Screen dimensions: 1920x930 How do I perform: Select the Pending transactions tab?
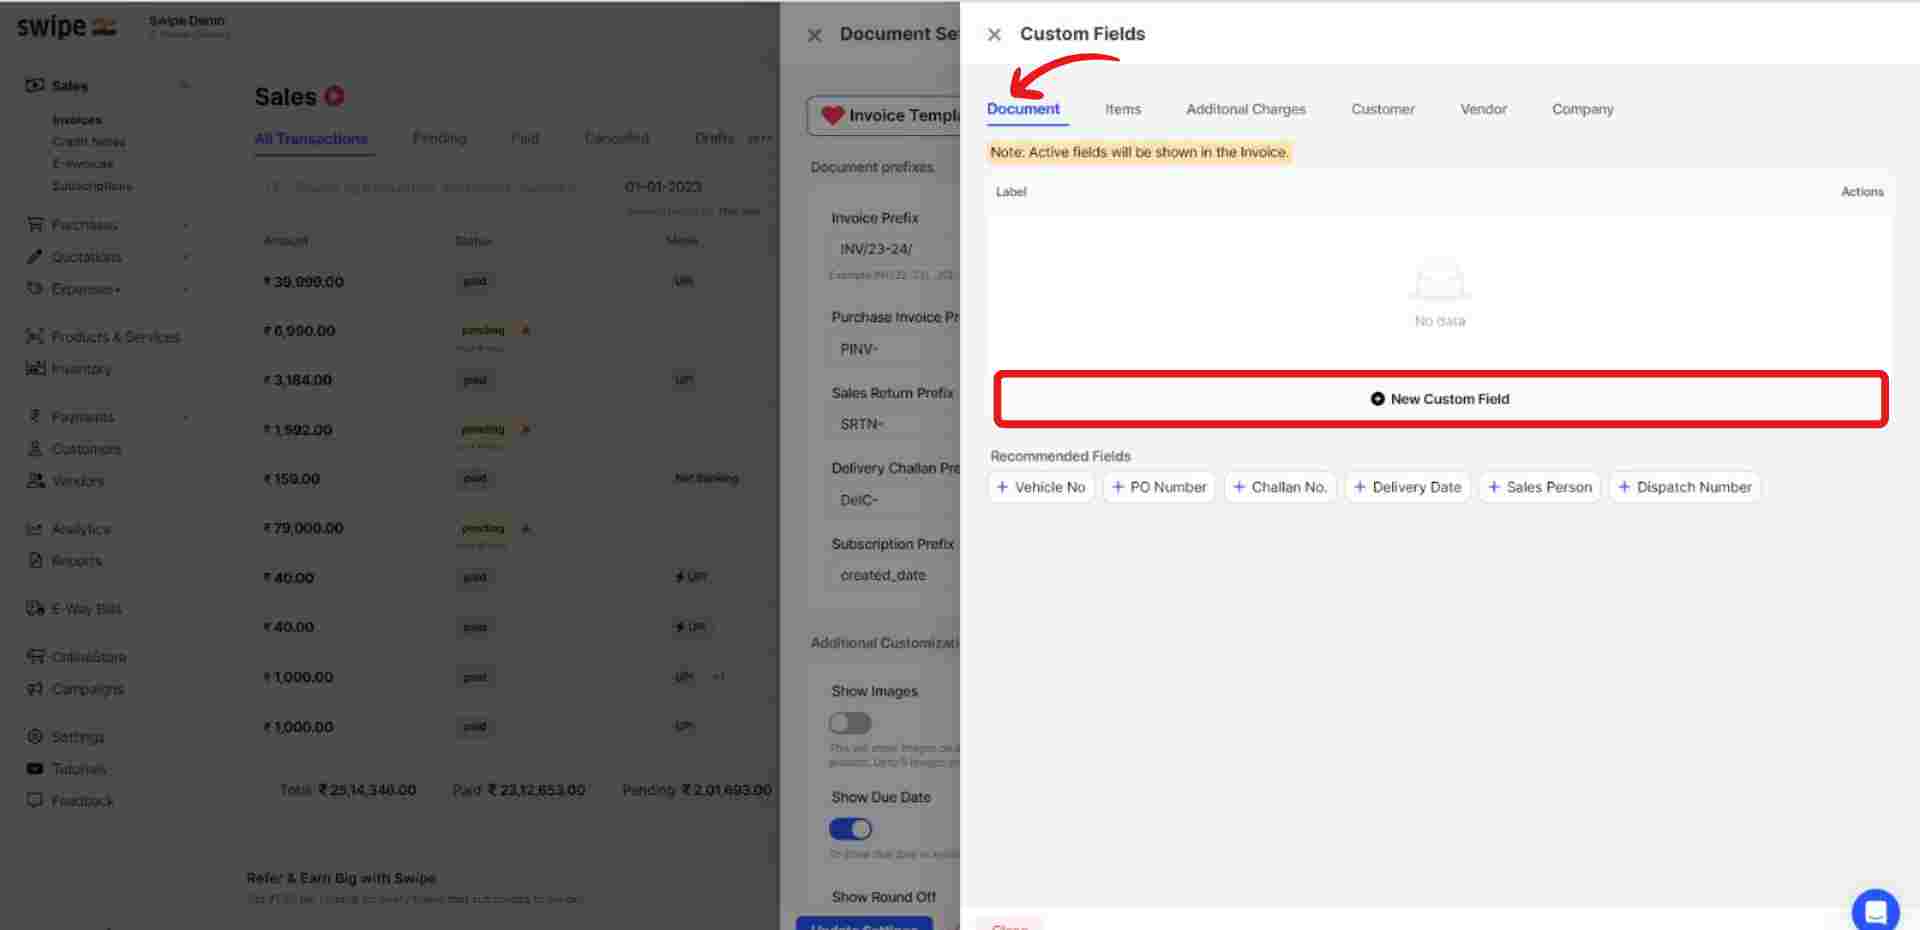click(439, 138)
